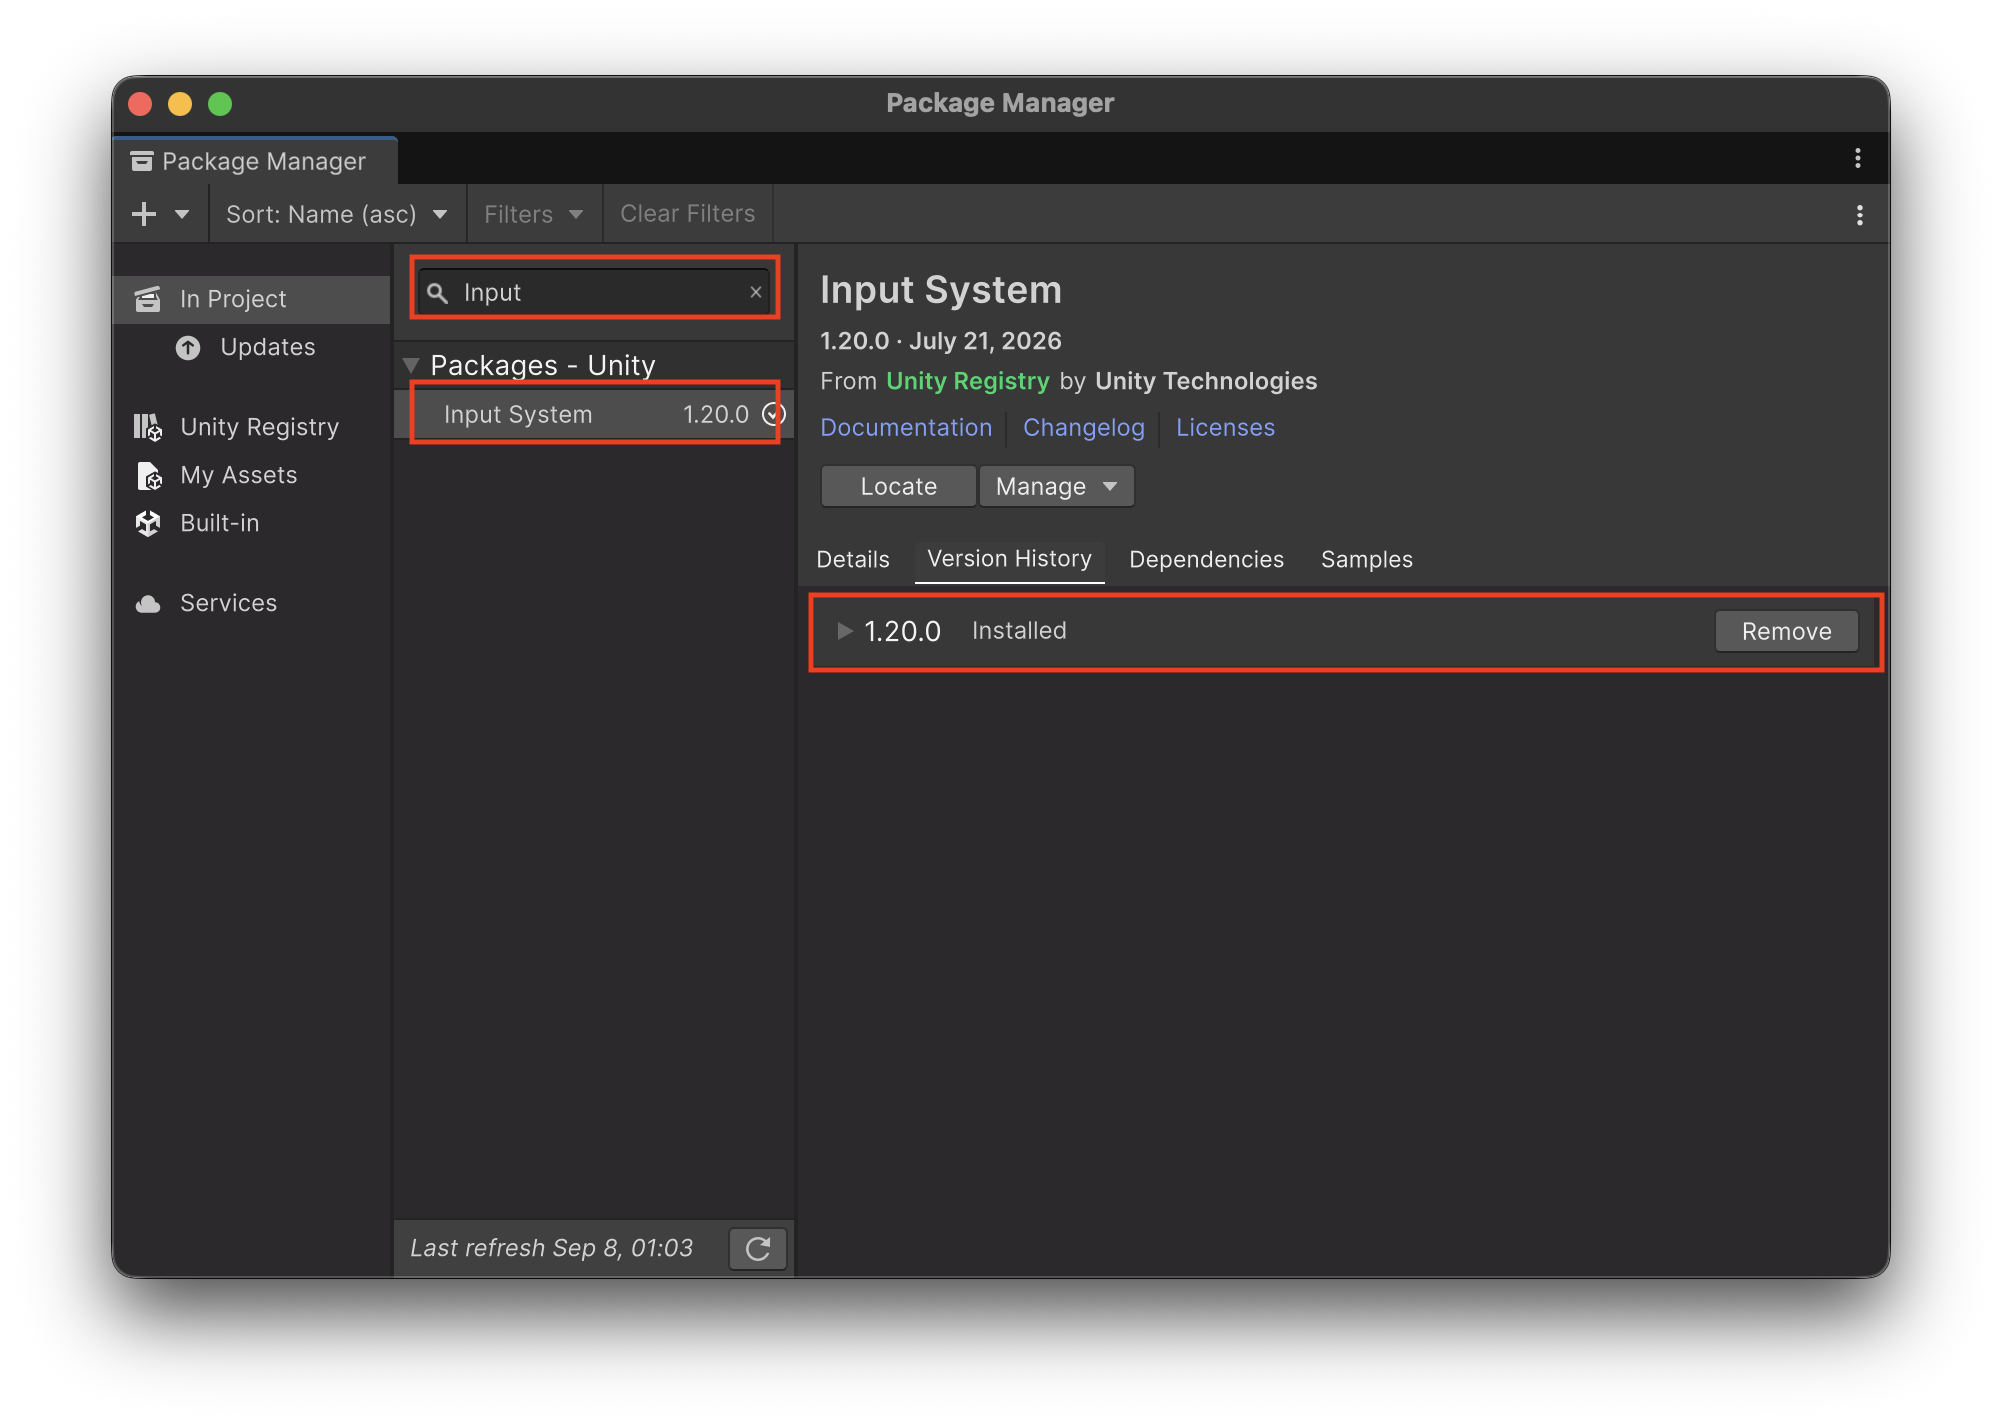Click Clear Filters button
The image size is (2002, 1426).
(x=687, y=214)
